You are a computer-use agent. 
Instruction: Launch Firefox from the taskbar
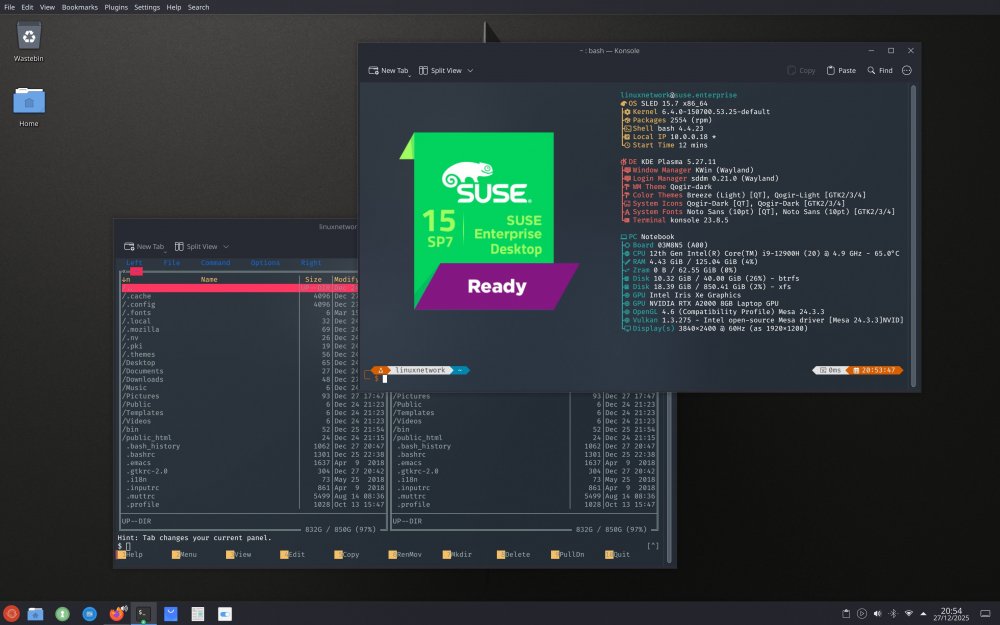117,613
